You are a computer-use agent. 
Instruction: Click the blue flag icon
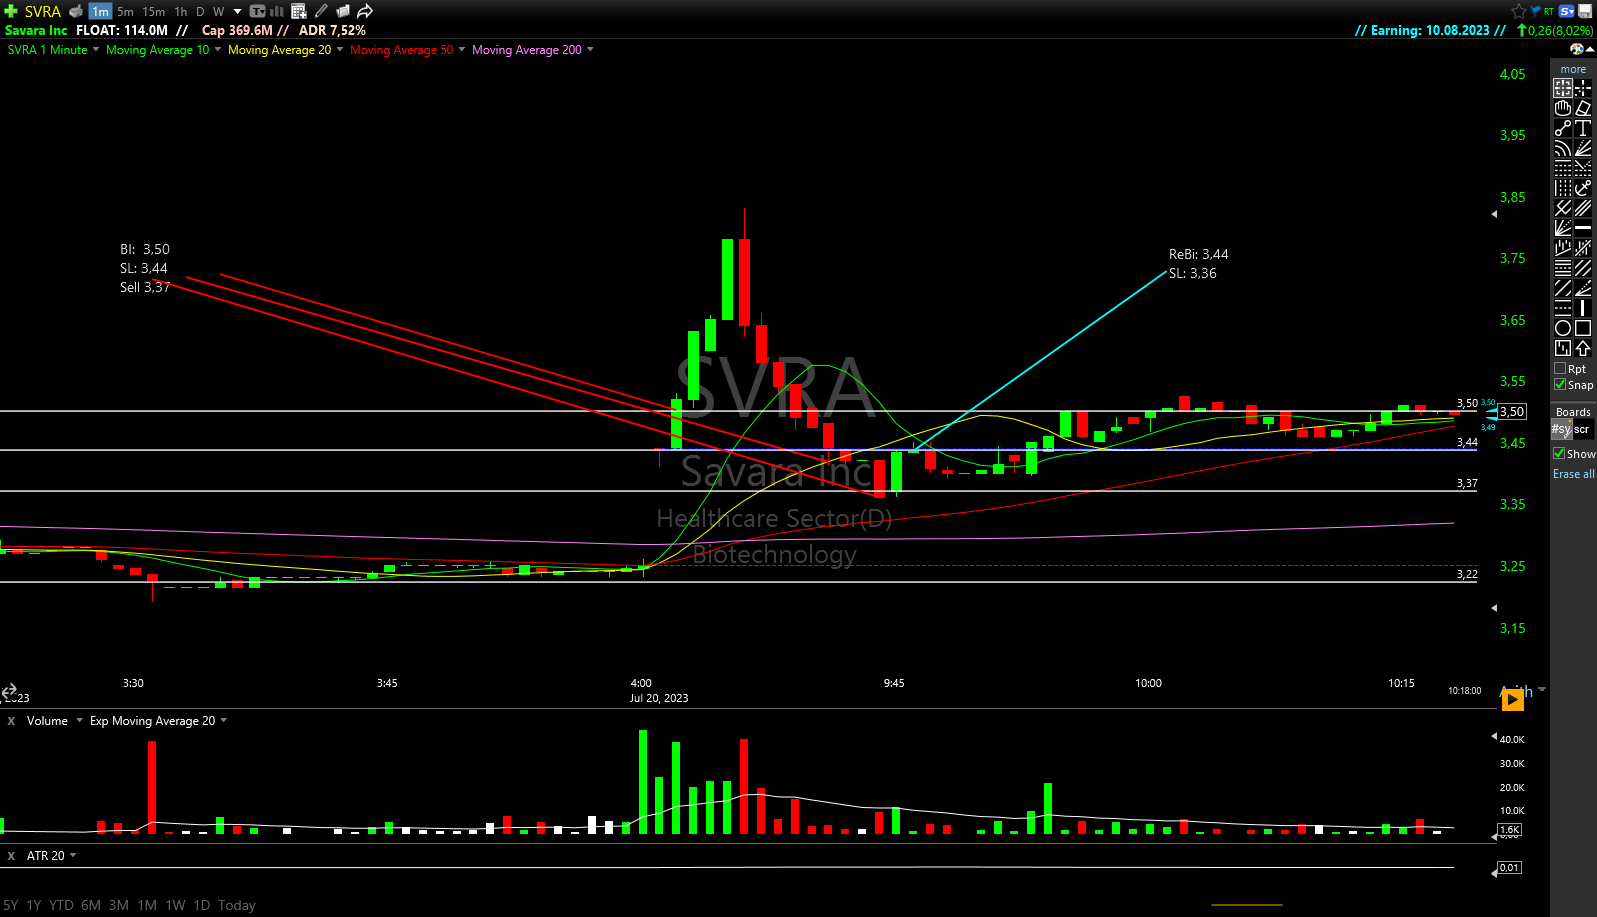1535,11
